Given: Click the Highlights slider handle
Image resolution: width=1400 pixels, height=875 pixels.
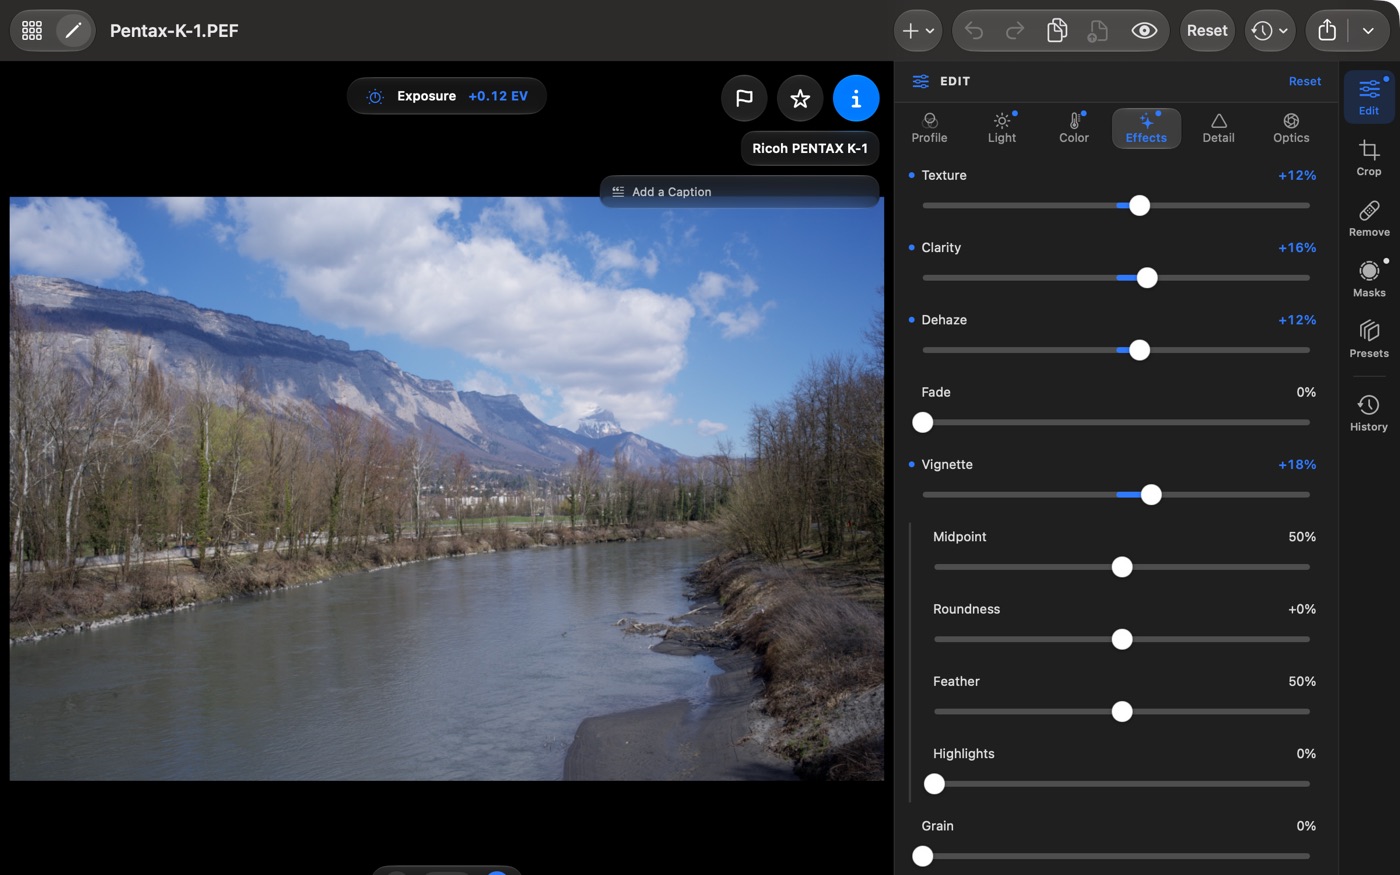Looking at the screenshot, I should [x=934, y=784].
